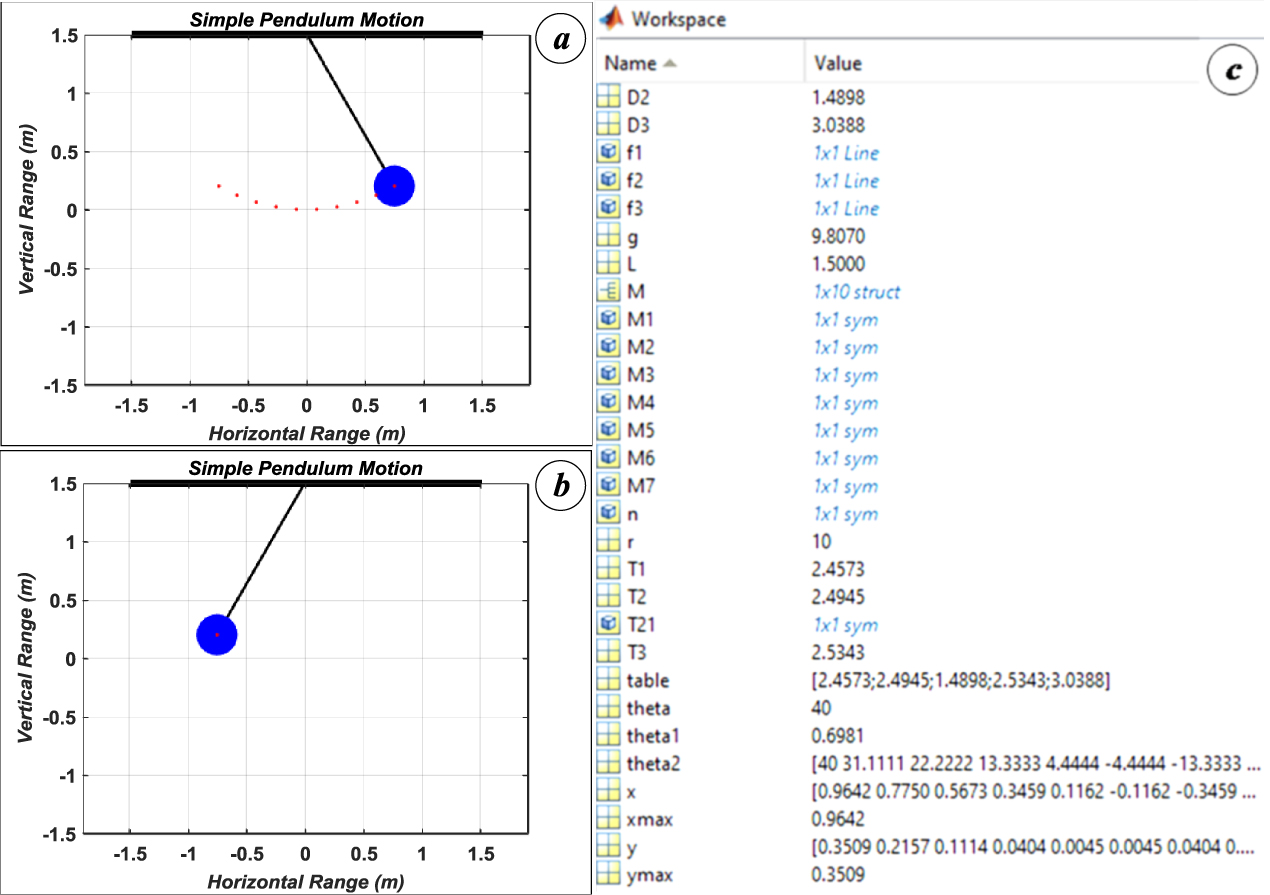Image resolution: width=1270 pixels, height=895 pixels.
Task: Click the sym icon next to variable n
Action: click(607, 513)
